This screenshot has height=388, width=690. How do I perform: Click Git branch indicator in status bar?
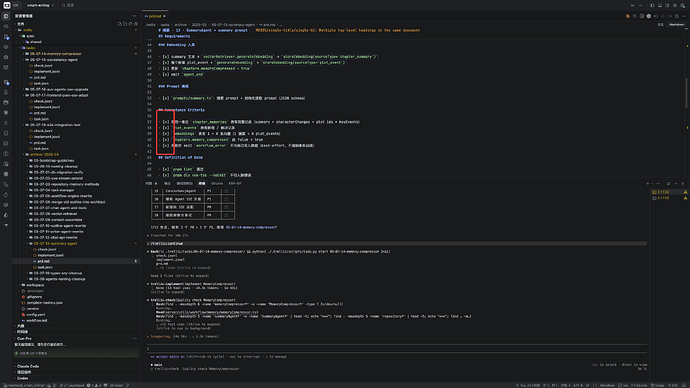[25, 385]
